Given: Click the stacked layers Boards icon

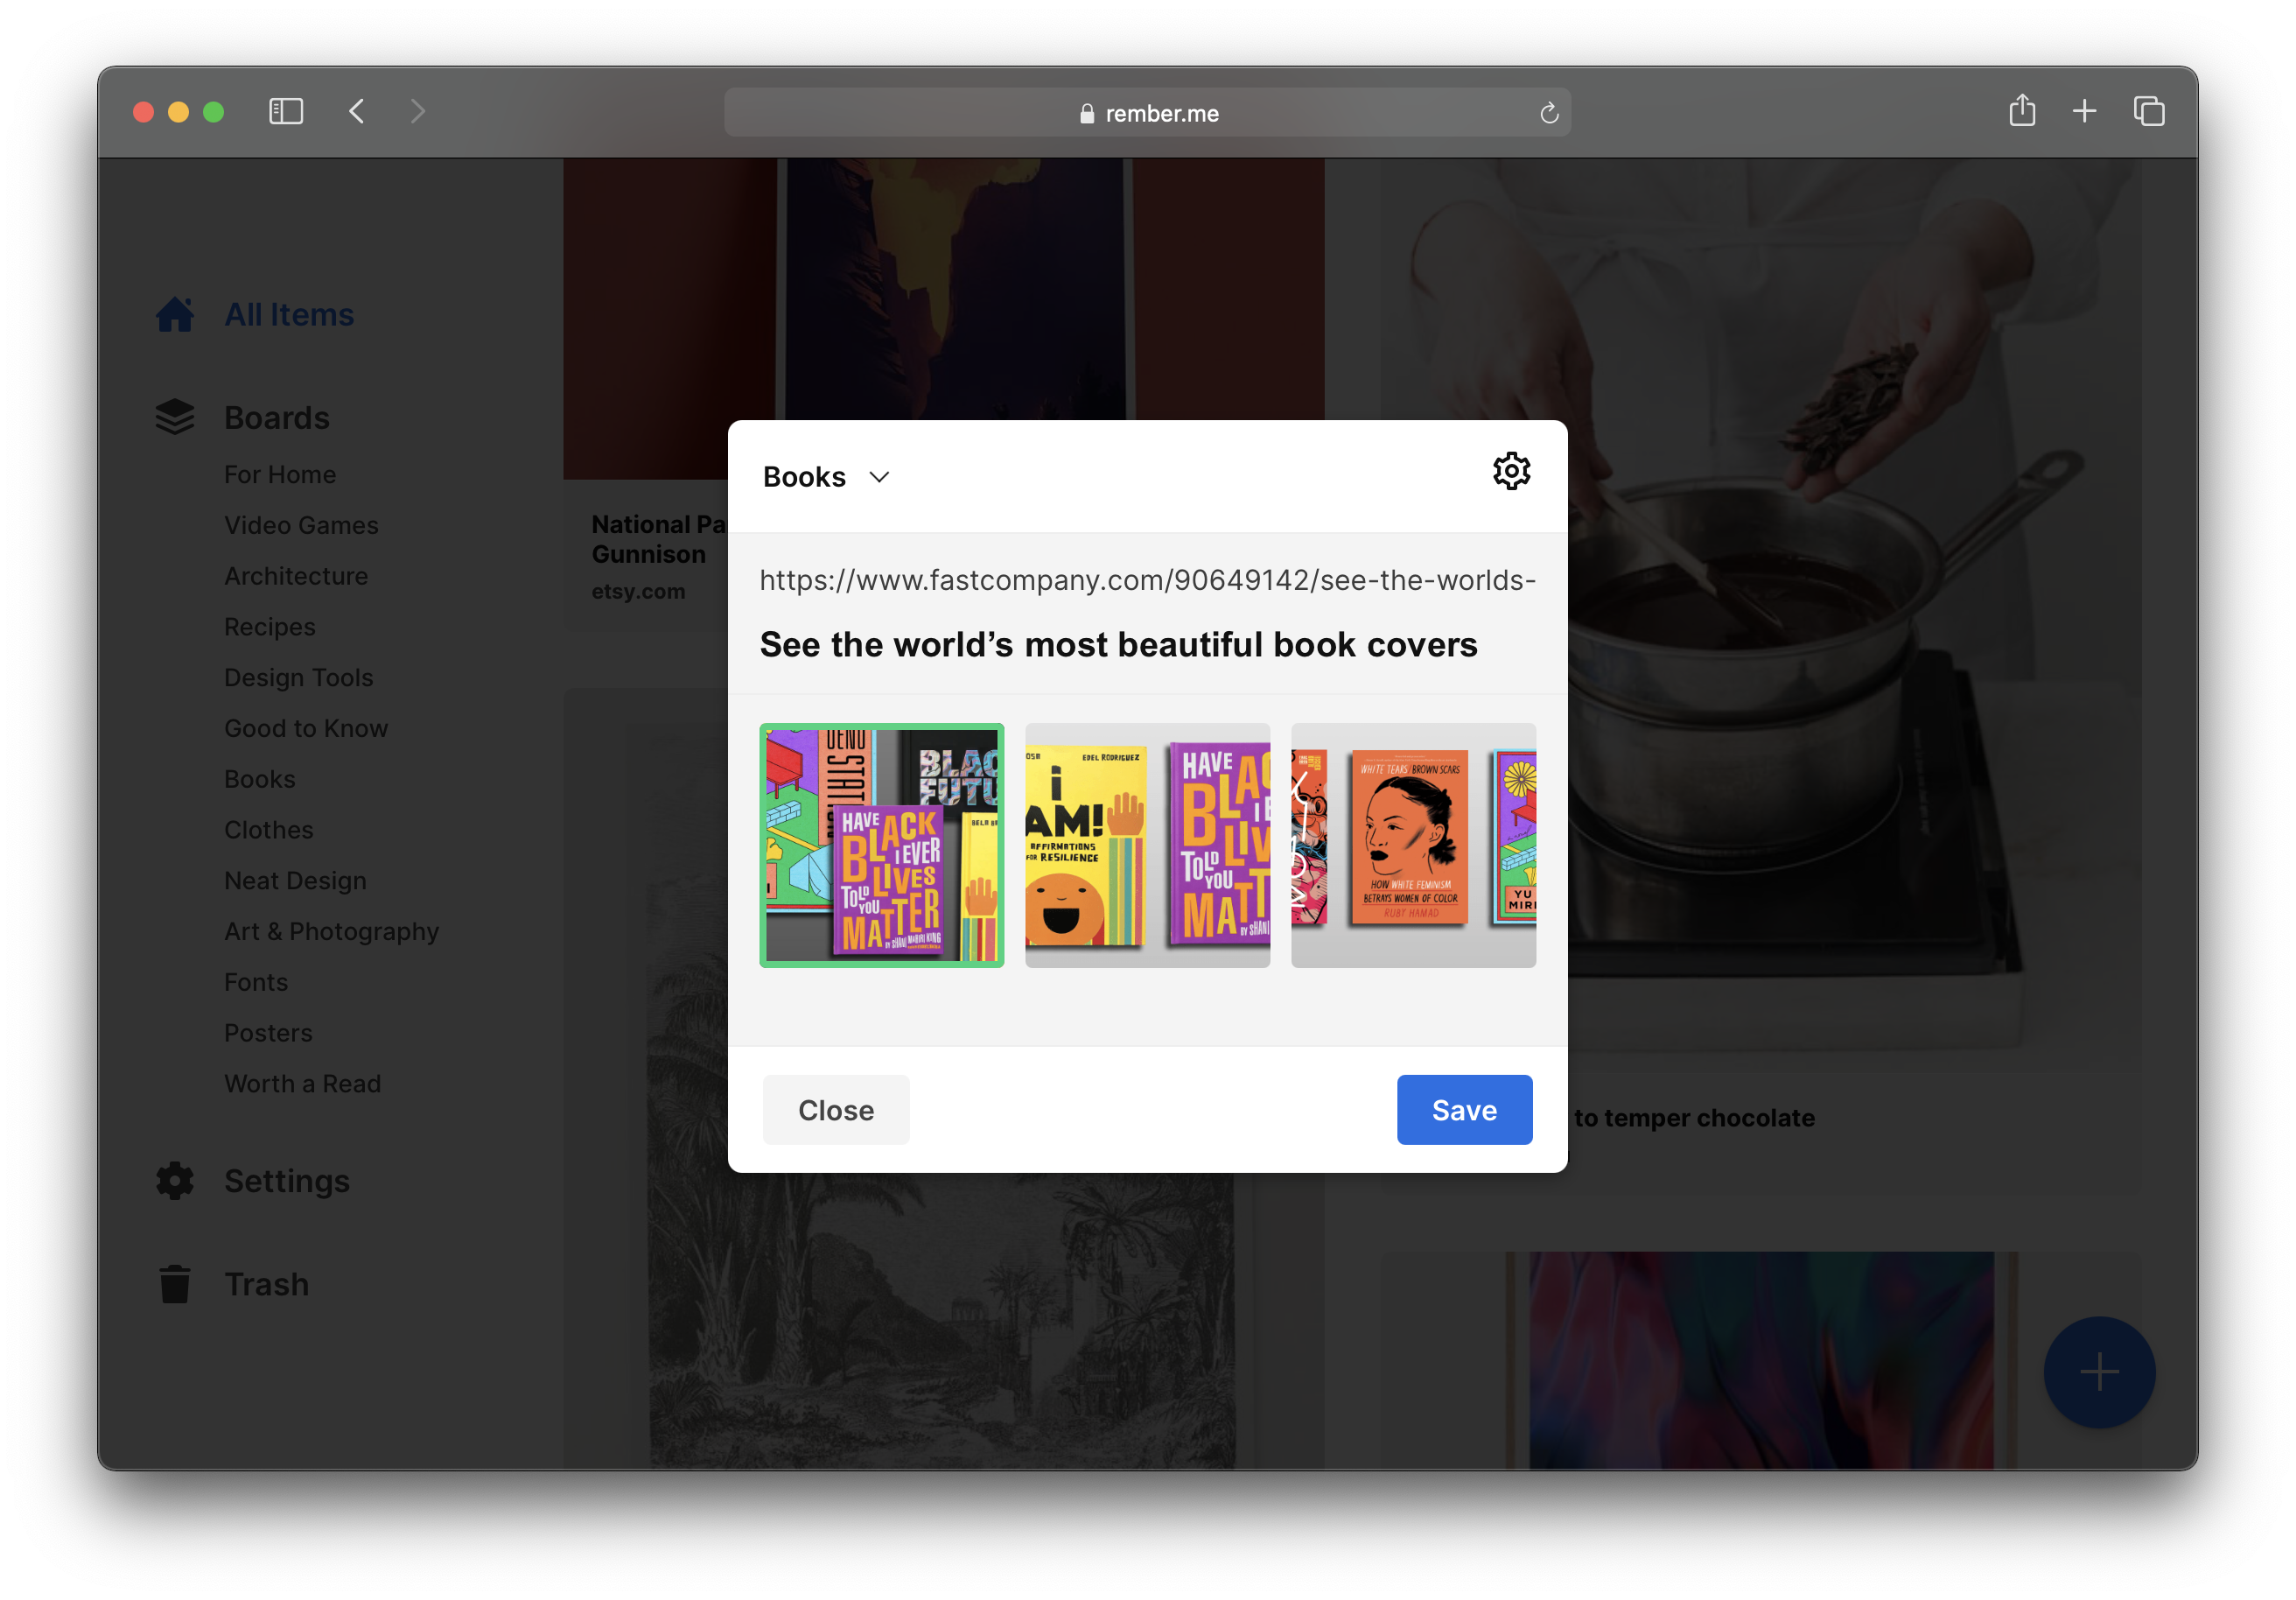Looking at the screenshot, I should click(x=175, y=417).
